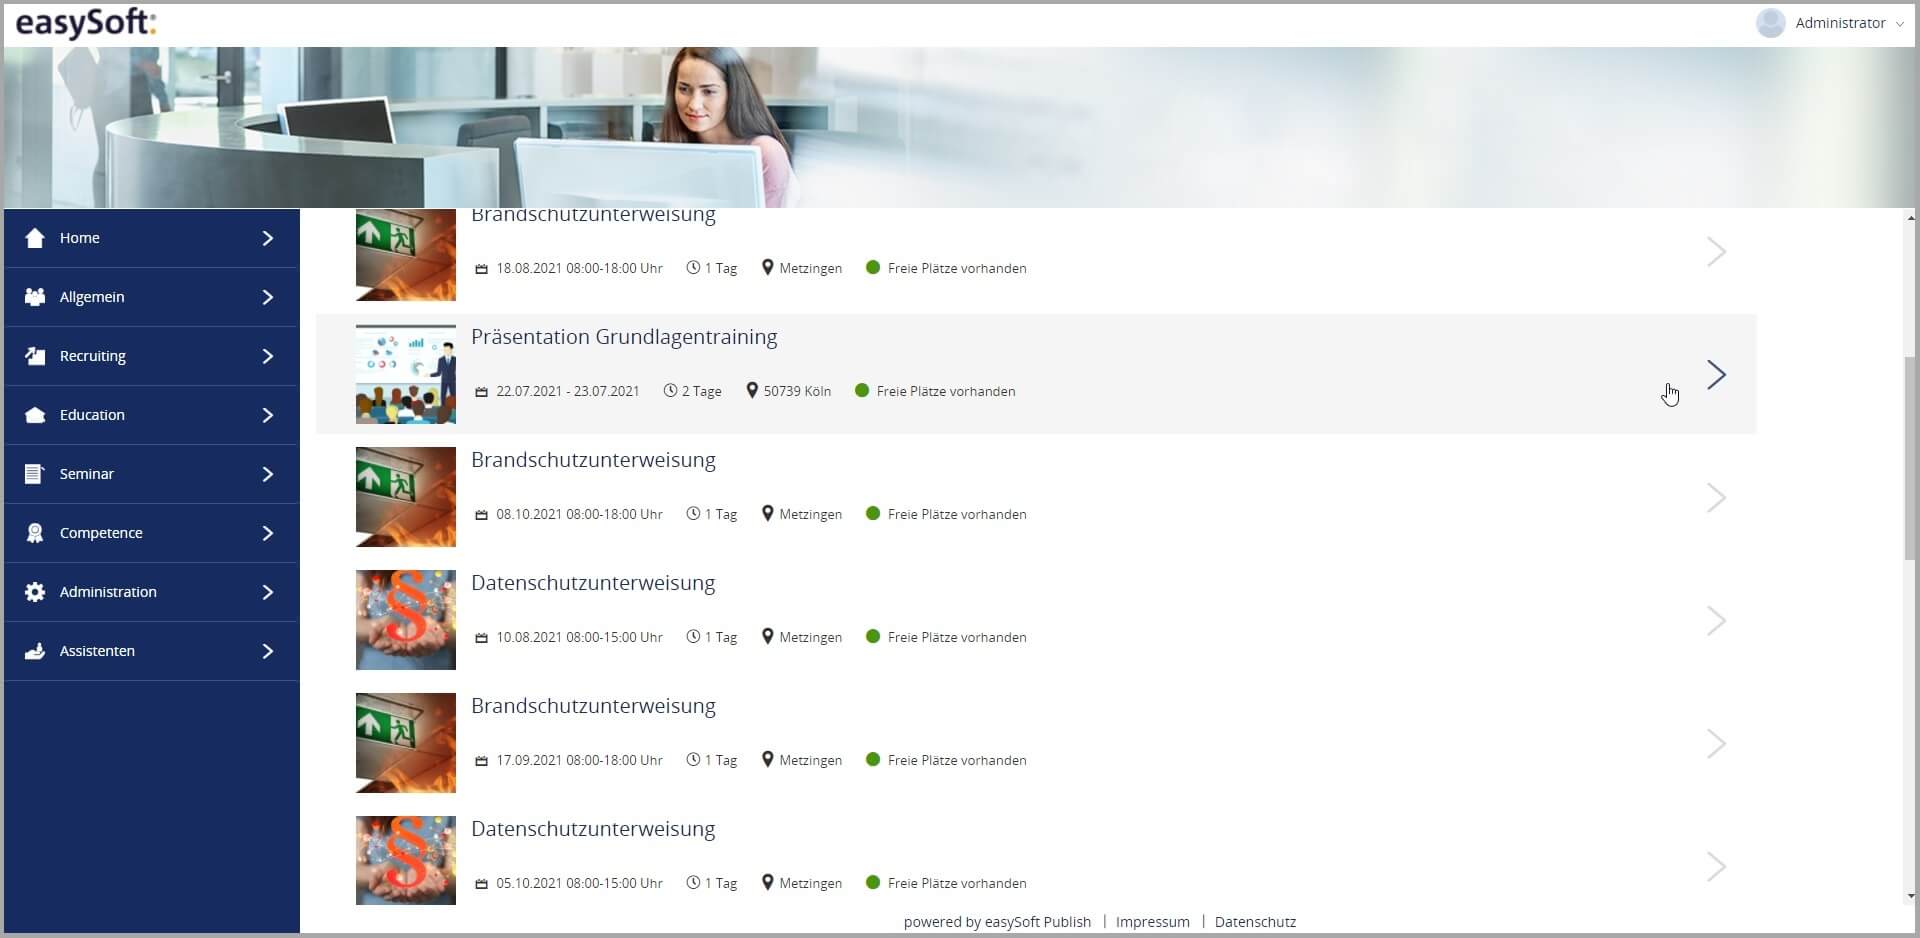1920x938 pixels.
Task: Click 'Freie Plätze vorhanden' in 17.09.2021 row
Action: (957, 760)
